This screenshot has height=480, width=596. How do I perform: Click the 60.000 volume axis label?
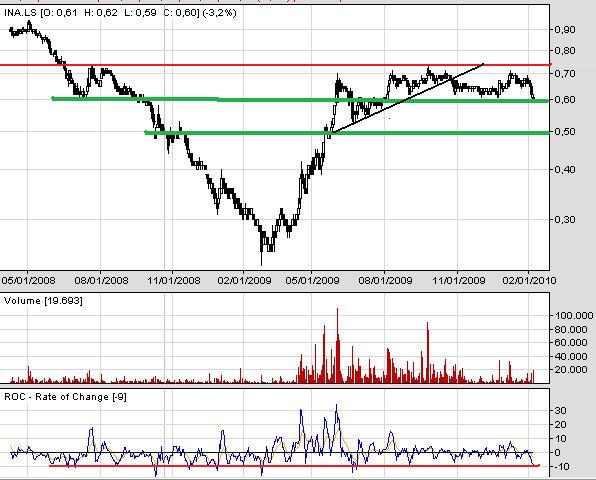571,342
